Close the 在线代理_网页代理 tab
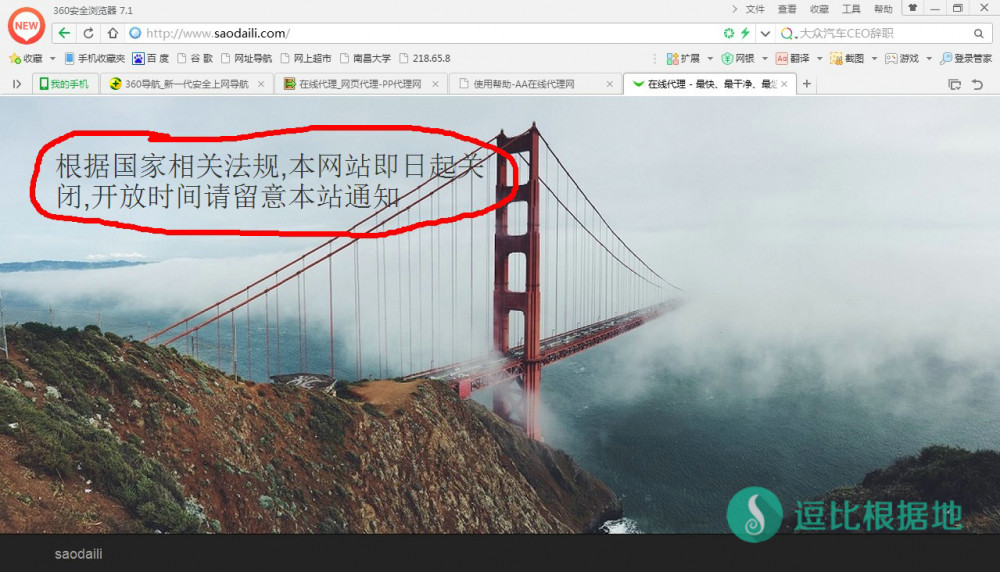 pyautogui.click(x=435, y=84)
